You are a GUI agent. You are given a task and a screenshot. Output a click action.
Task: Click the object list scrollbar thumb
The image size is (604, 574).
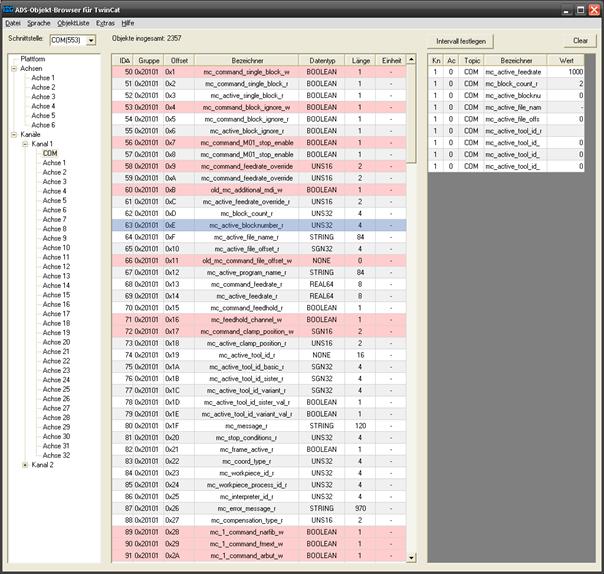coord(411,114)
